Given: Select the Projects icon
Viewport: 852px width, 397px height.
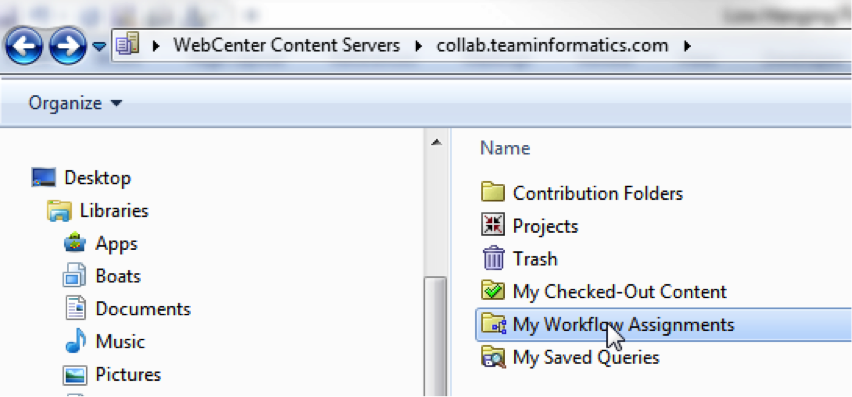Looking at the screenshot, I should click(493, 225).
